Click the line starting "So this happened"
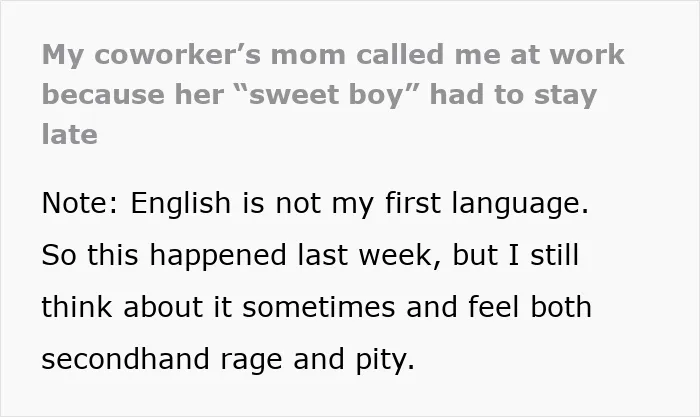Image resolution: width=700 pixels, height=417 pixels. coord(310,255)
